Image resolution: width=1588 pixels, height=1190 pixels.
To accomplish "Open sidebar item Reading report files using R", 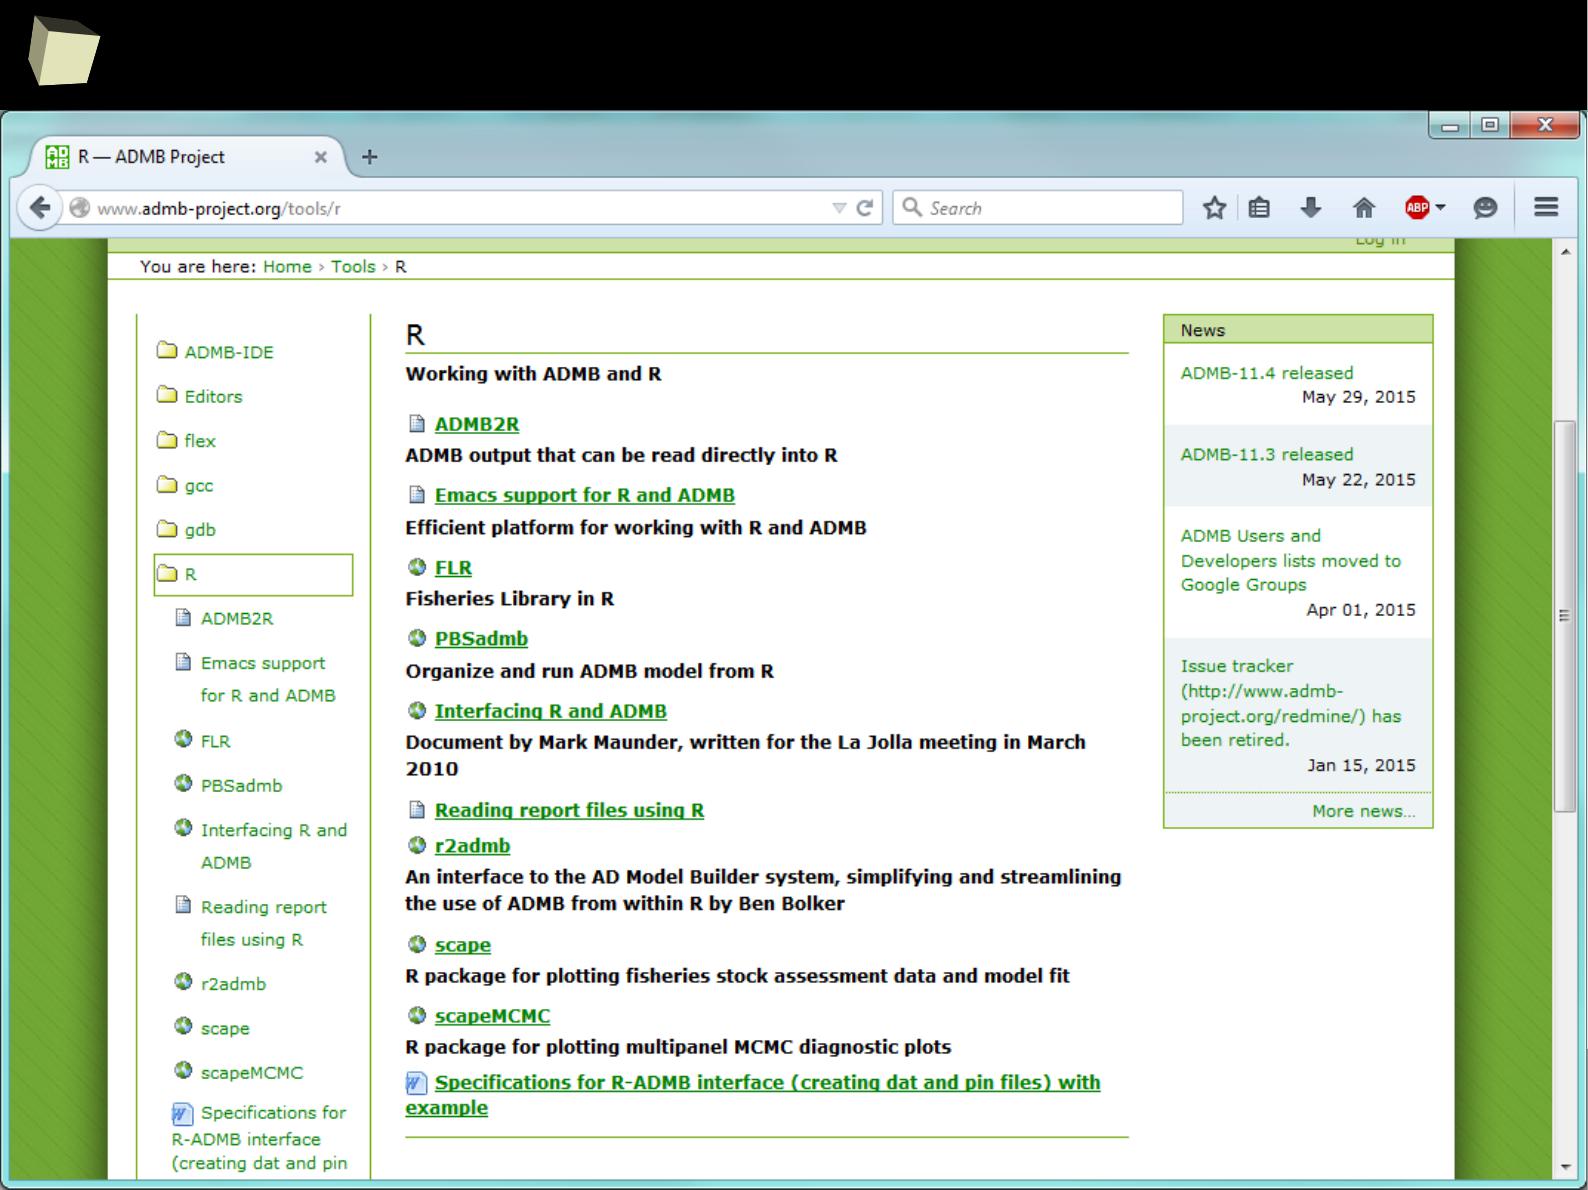I will [264, 923].
